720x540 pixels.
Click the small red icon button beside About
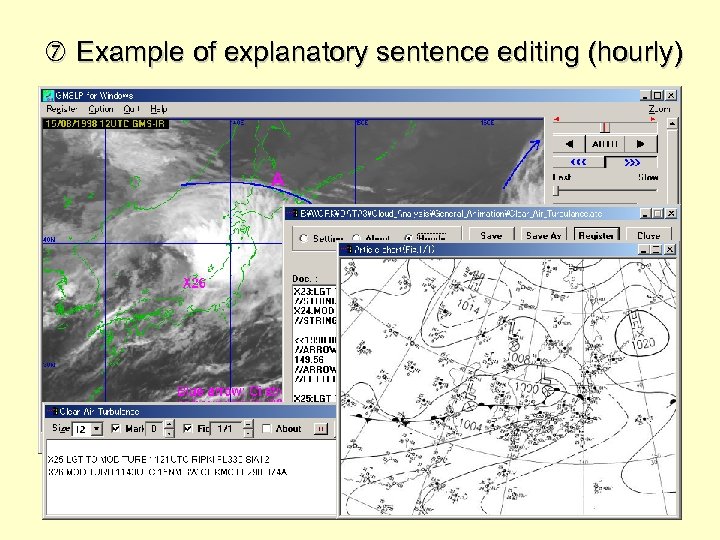pyautogui.click(x=321, y=429)
